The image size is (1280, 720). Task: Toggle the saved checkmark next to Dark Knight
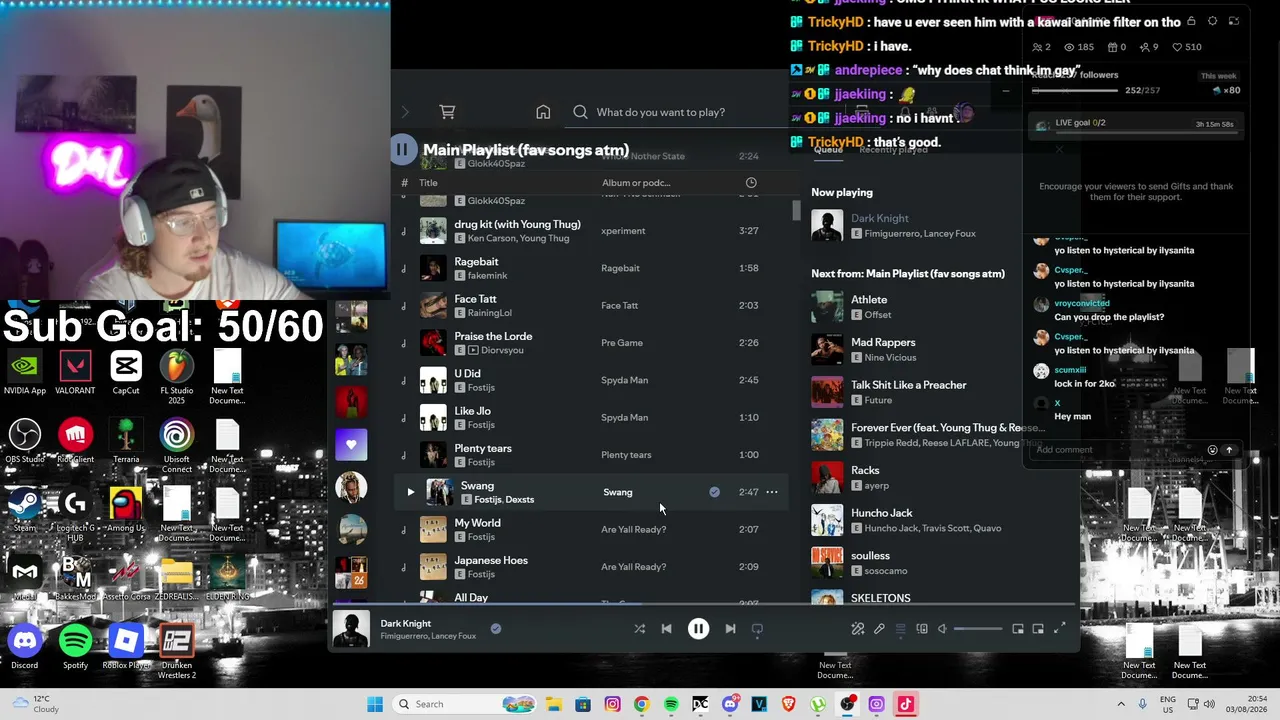496,629
